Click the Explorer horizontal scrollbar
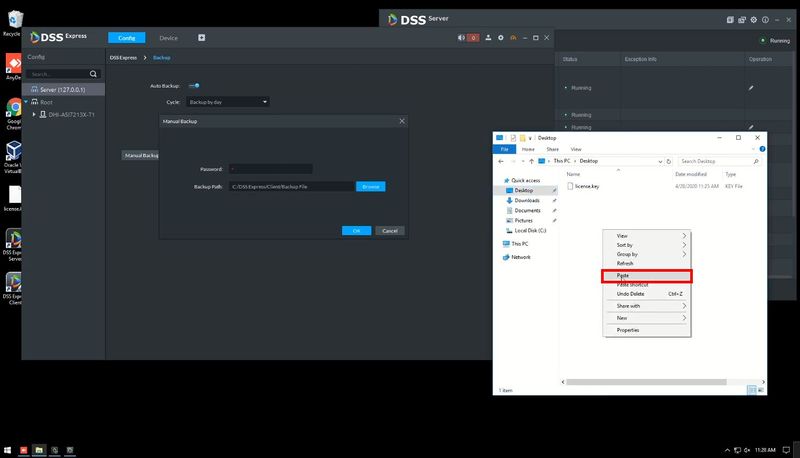 tap(646, 382)
